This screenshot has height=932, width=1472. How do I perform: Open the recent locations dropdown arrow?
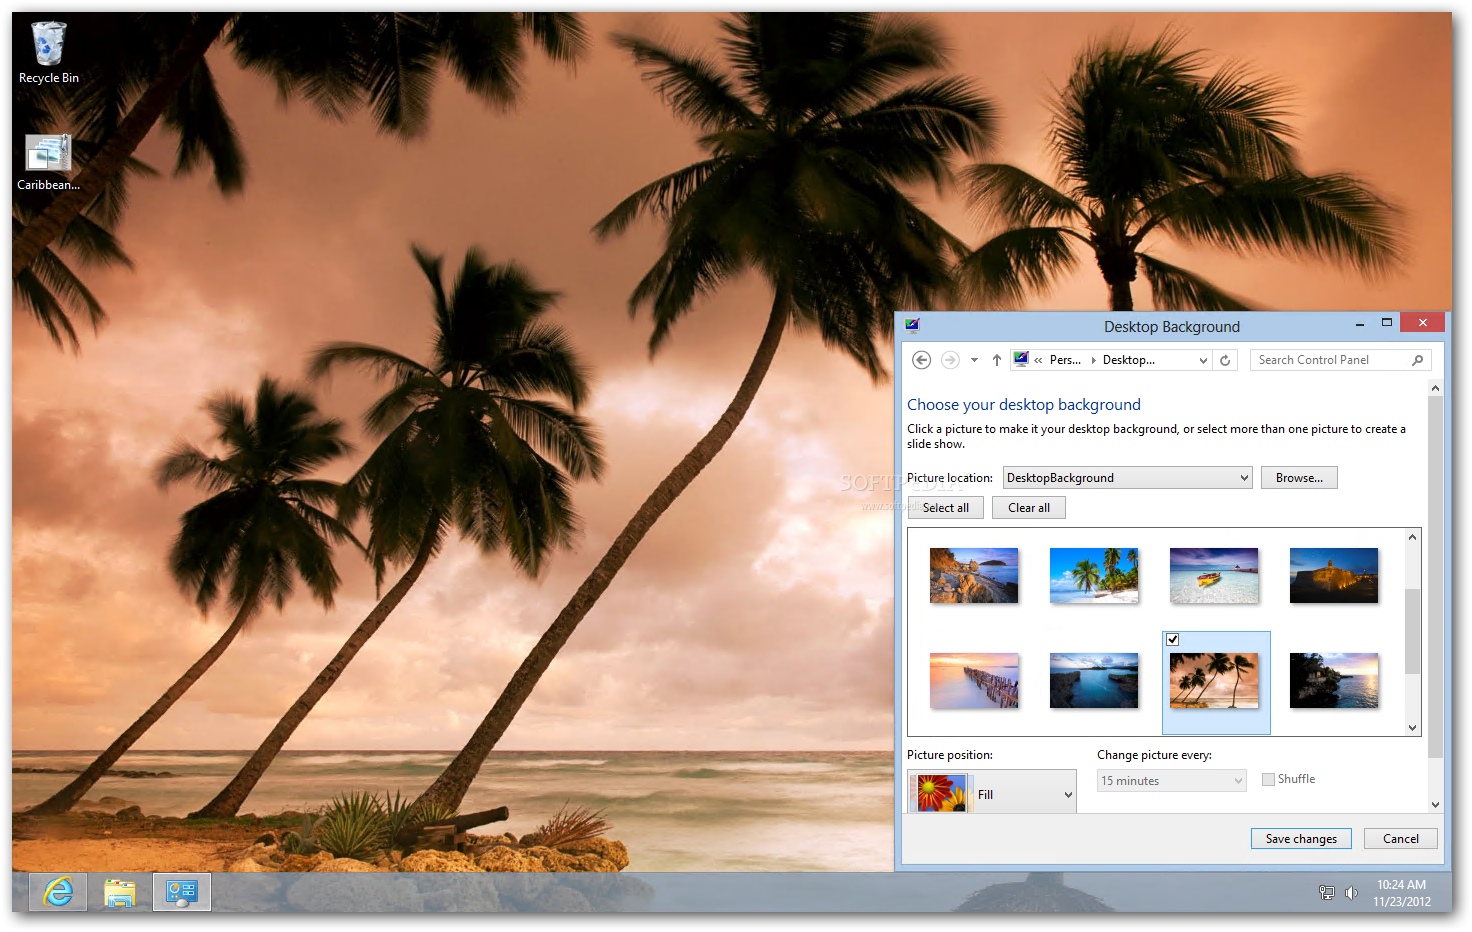tap(974, 360)
